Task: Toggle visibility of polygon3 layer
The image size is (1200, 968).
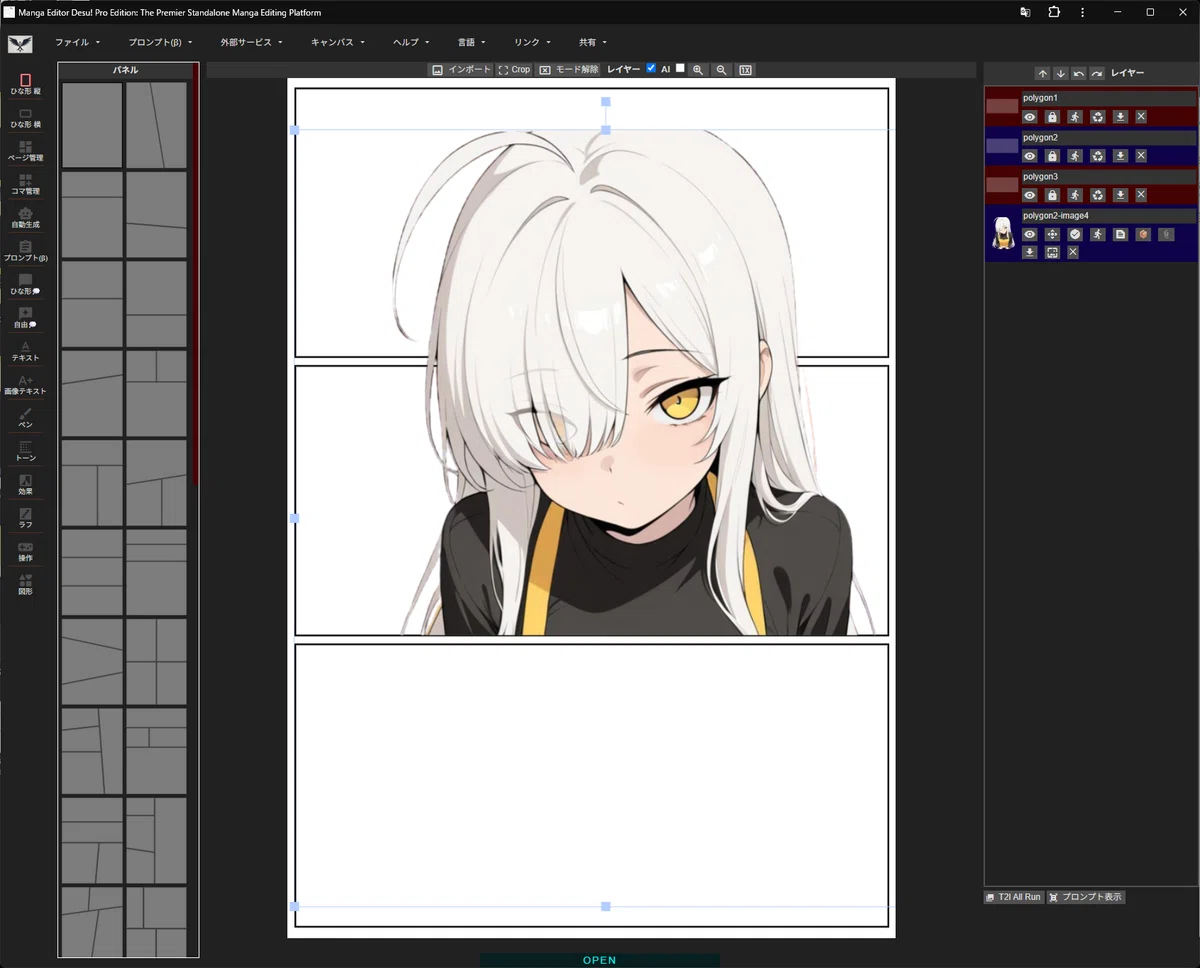Action: (1029, 195)
